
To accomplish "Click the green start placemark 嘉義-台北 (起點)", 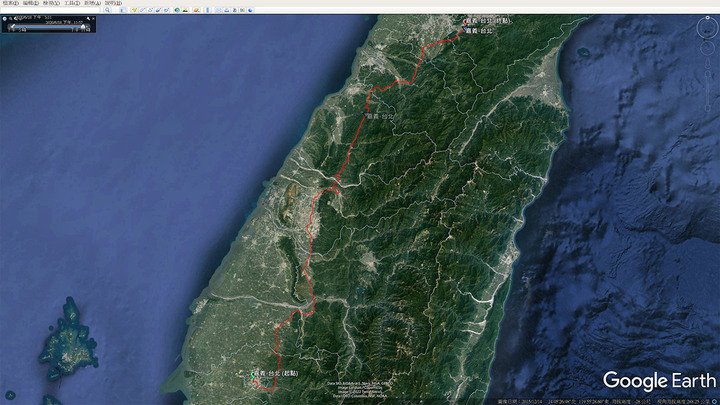I will click(x=253, y=375).
